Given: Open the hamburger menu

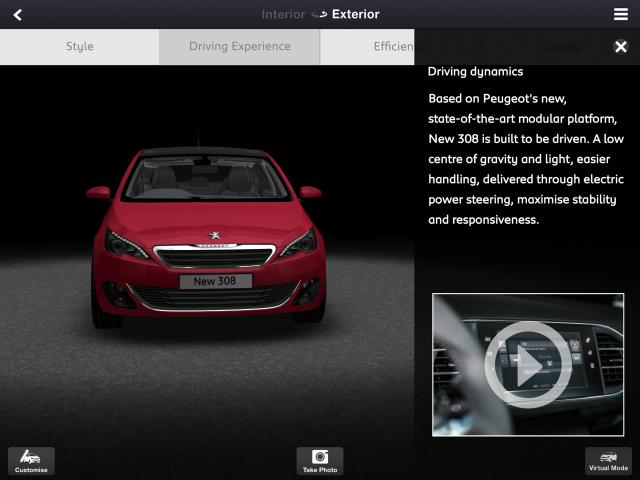Looking at the screenshot, I should coord(621,14).
